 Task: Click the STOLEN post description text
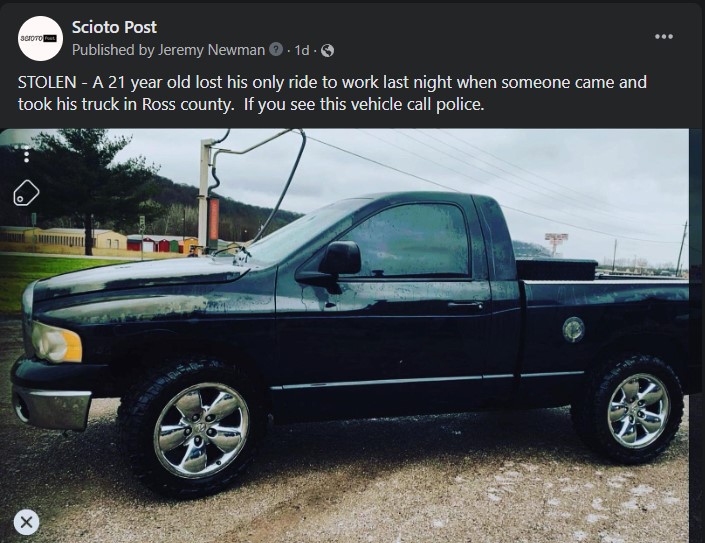[332, 93]
